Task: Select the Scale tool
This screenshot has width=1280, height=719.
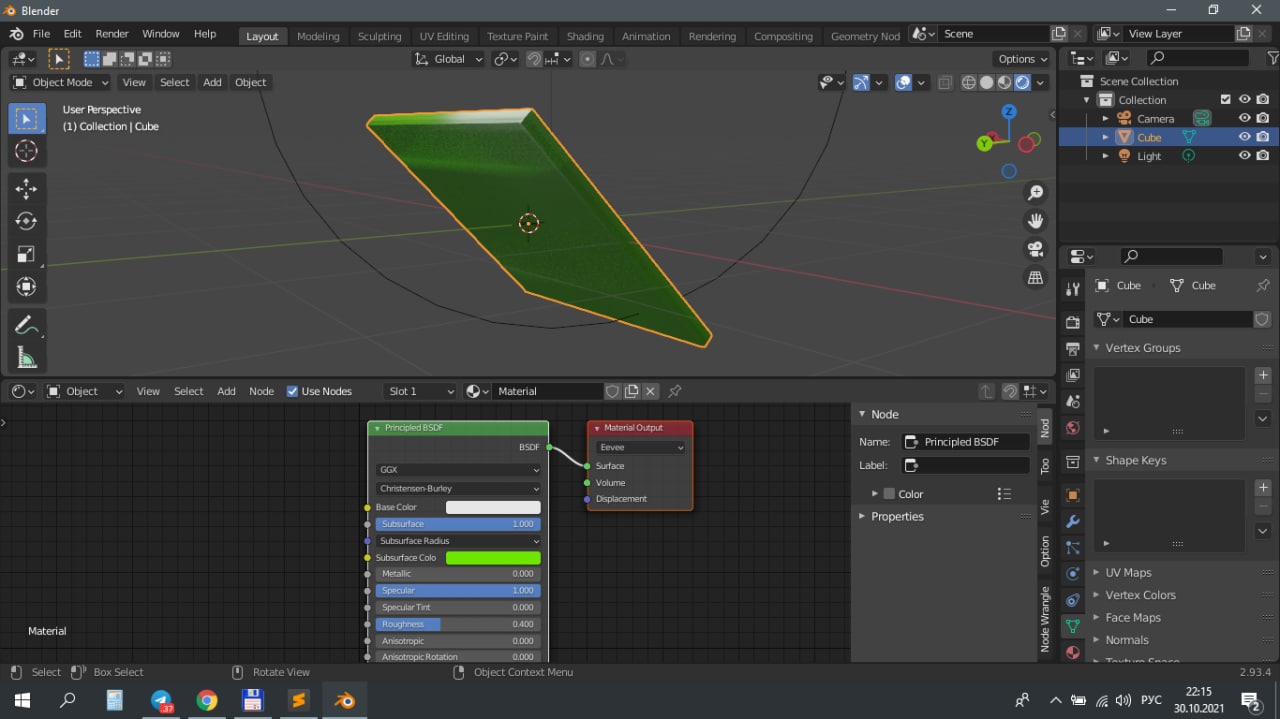Action: click(27, 254)
